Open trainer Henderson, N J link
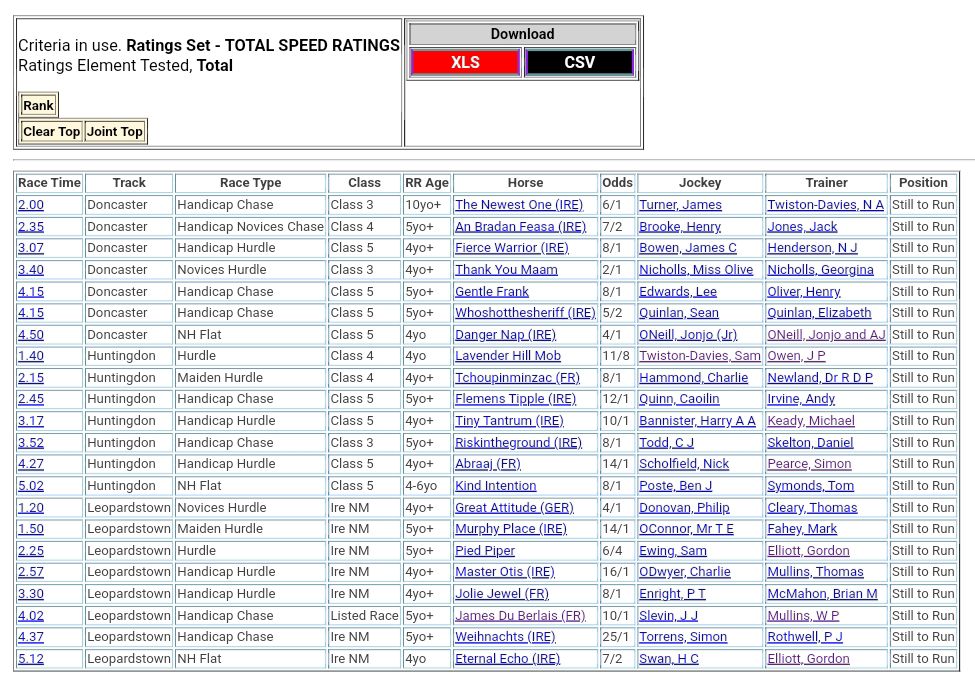975x686 pixels. coord(811,248)
